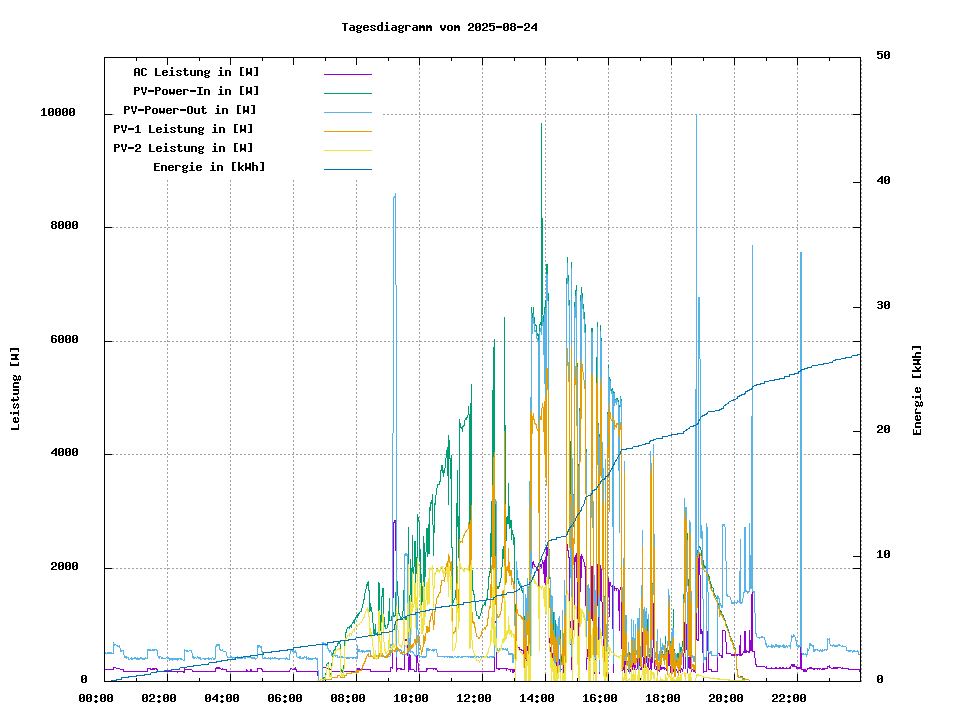The width and height of the screenshot is (960, 720).
Task: Click the 22:00 tick label on time axis
Action: tap(789, 698)
